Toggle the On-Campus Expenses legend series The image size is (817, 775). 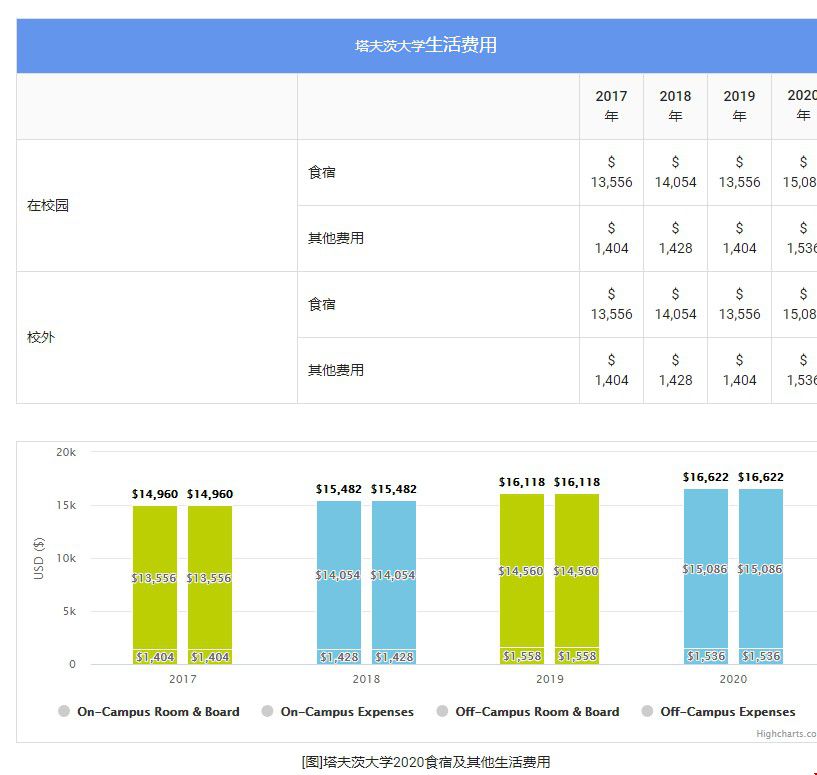[x=338, y=711]
